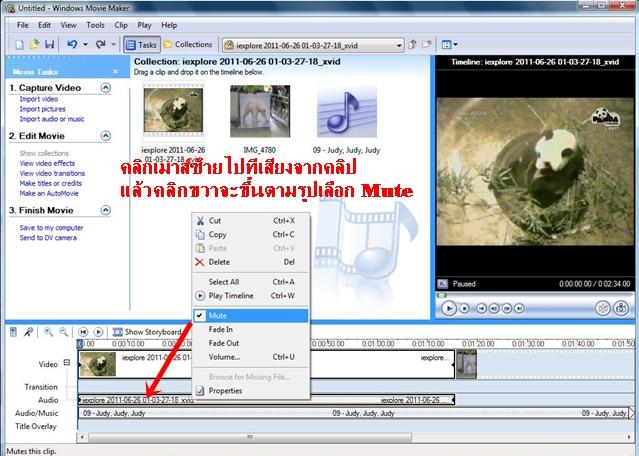Zoom in on the timeline
639x456 pixels.
click(x=48, y=332)
